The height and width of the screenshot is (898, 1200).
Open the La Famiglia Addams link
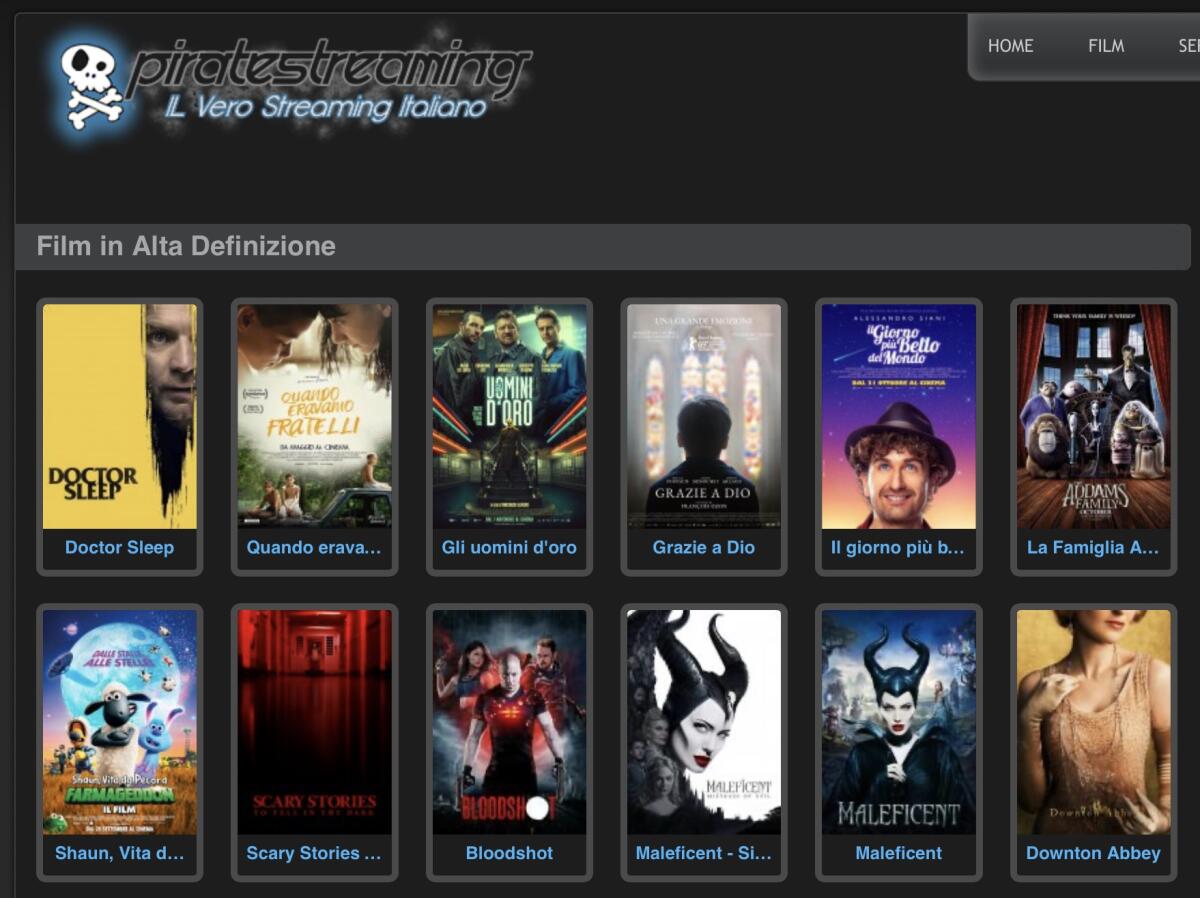[x=1093, y=547]
